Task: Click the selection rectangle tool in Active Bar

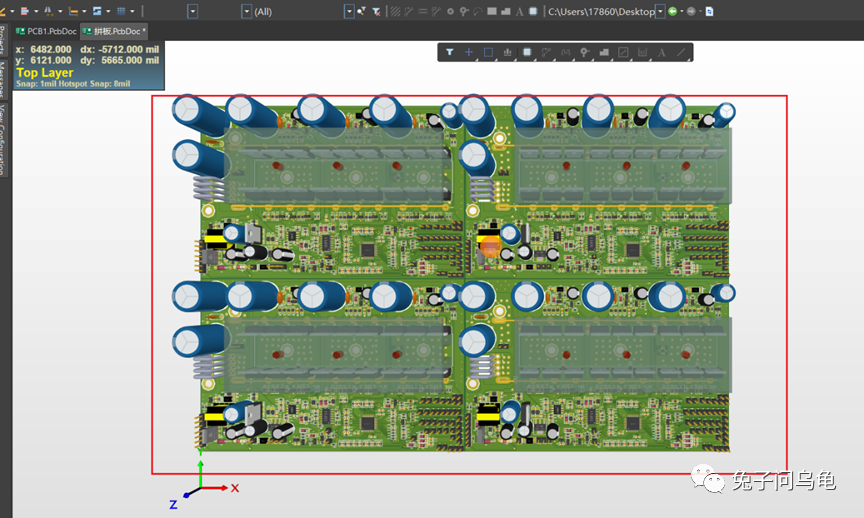Action: tap(488, 52)
